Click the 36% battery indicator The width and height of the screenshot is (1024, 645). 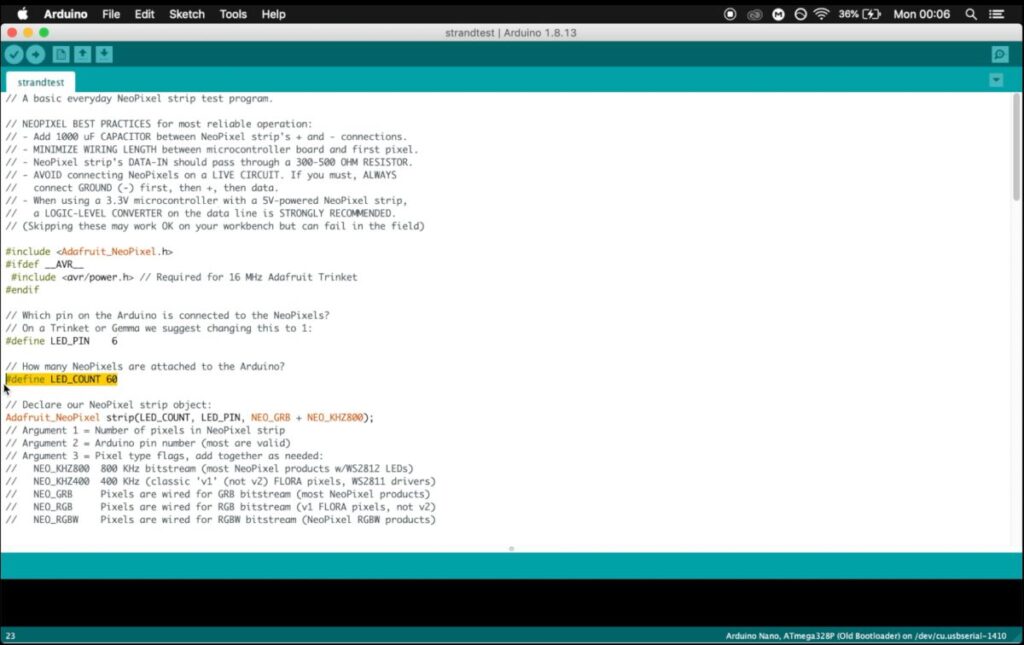click(x=859, y=14)
